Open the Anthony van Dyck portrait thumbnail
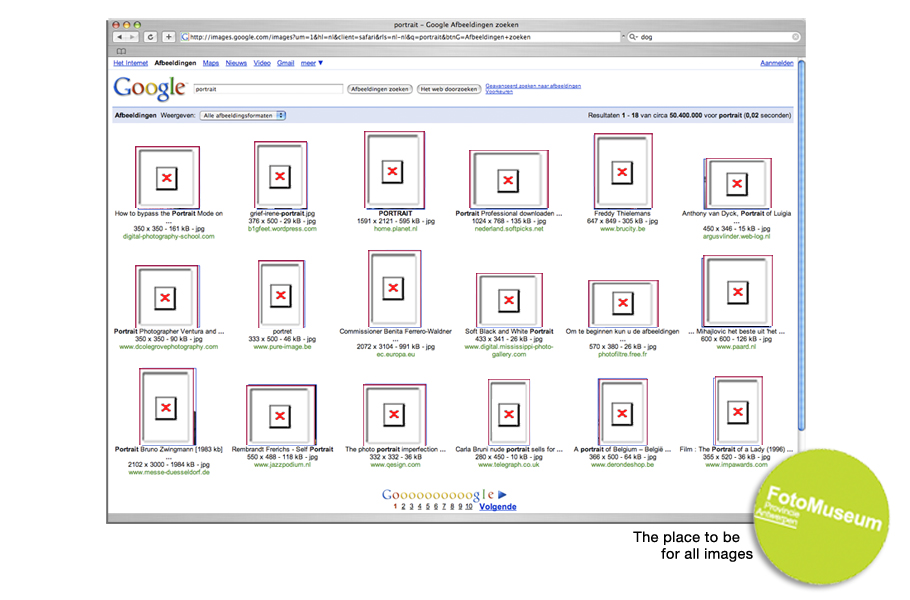The image size is (910, 600). pyautogui.click(x=737, y=183)
